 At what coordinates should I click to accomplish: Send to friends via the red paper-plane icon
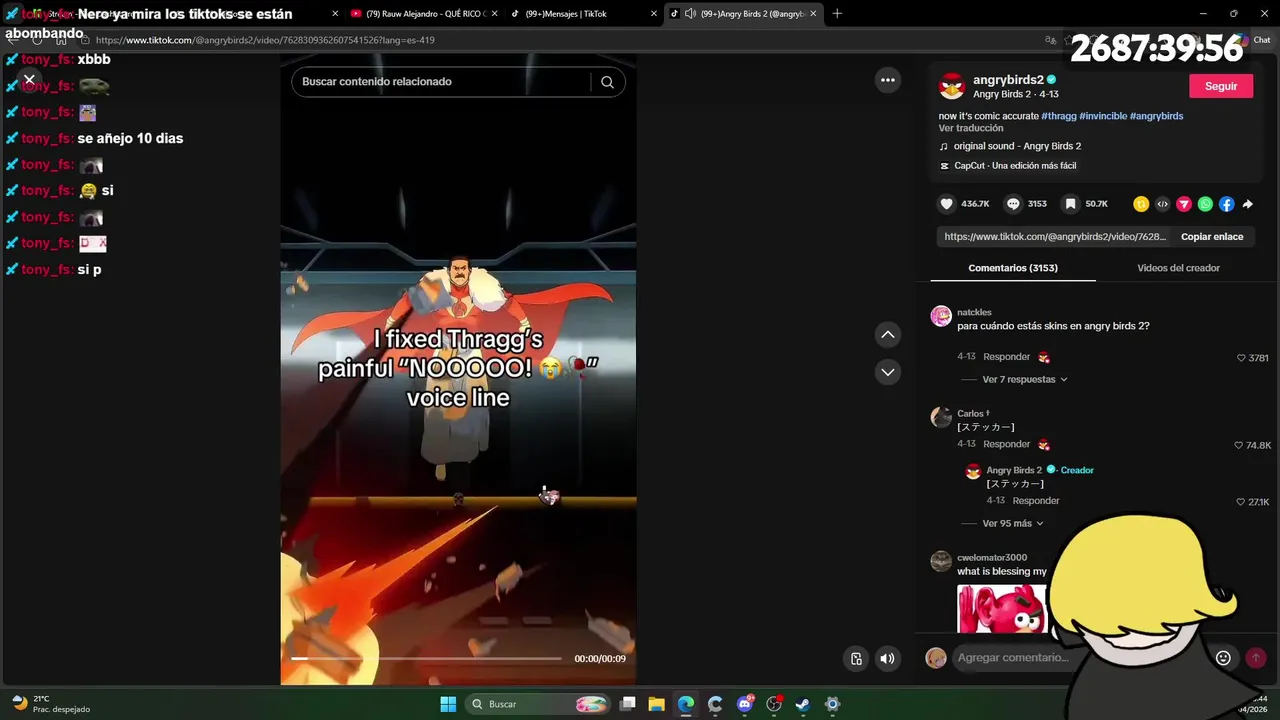pyautogui.click(x=1184, y=204)
